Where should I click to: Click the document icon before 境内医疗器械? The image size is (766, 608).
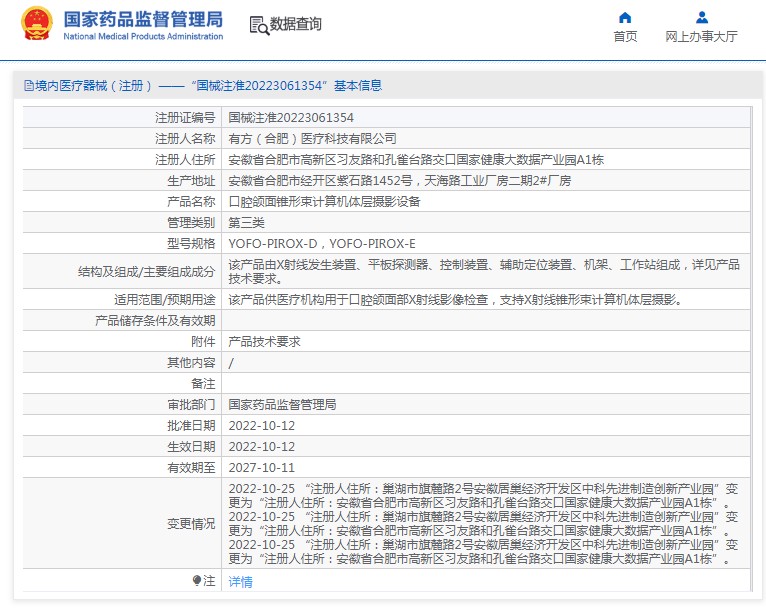pos(27,86)
